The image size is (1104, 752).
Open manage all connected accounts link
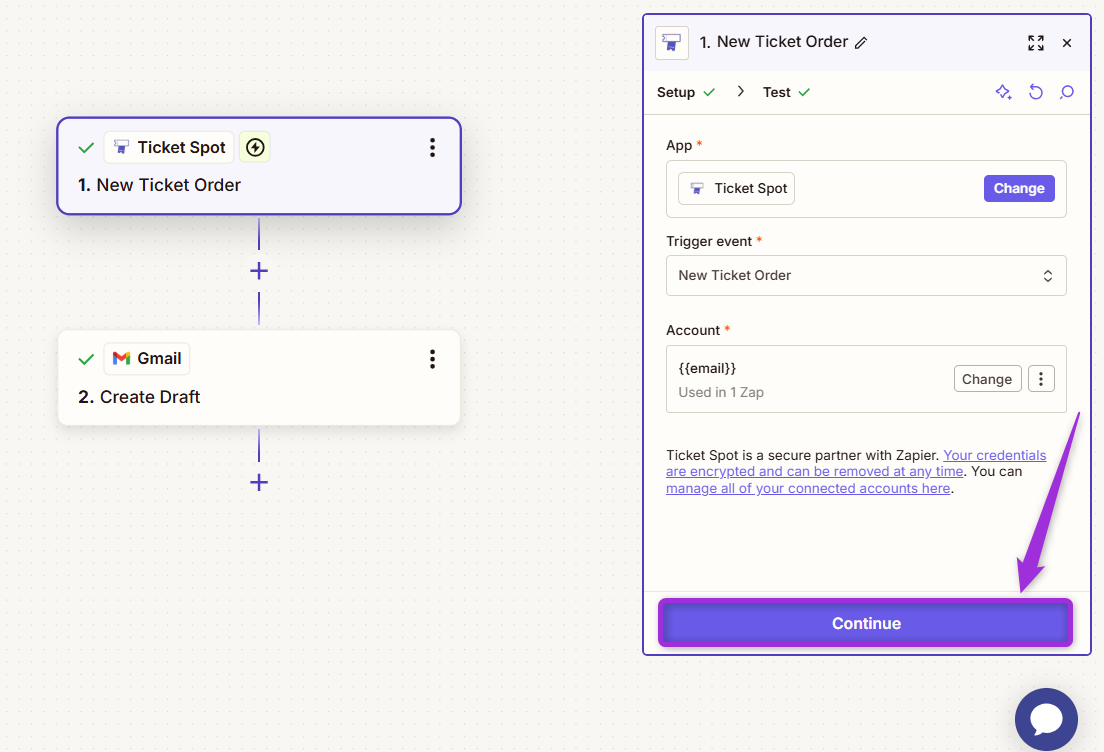click(x=808, y=488)
